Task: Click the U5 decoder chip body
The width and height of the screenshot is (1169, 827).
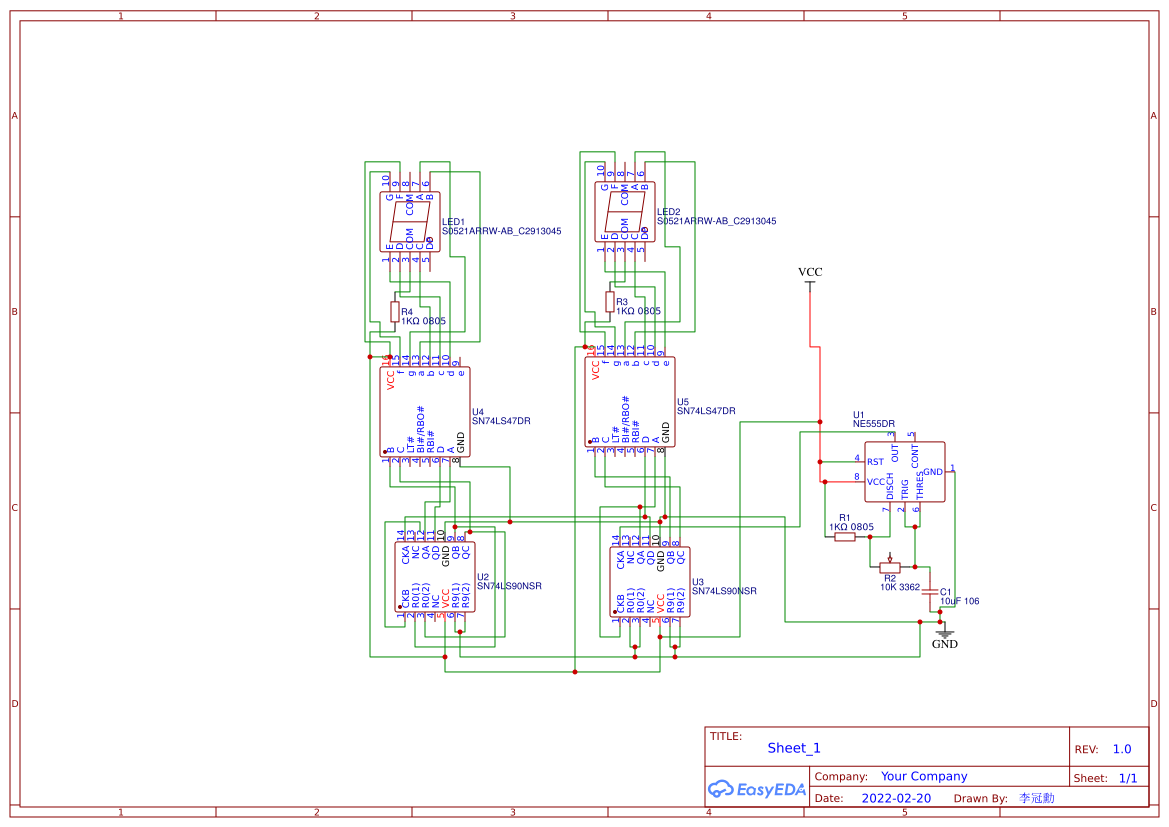Action: click(630, 402)
